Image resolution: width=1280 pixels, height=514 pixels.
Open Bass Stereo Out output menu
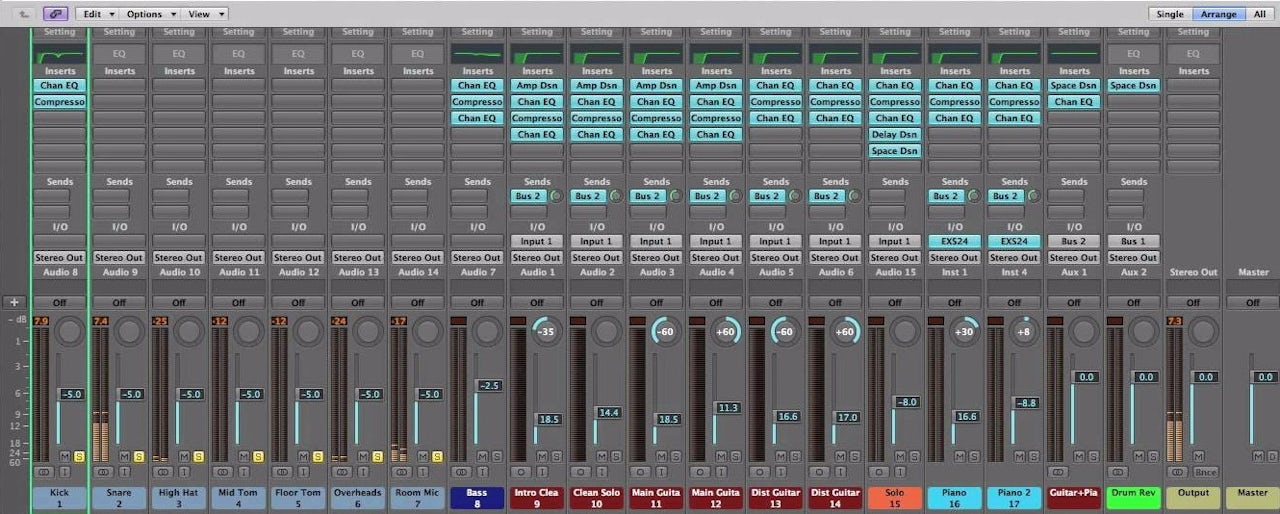point(477,257)
